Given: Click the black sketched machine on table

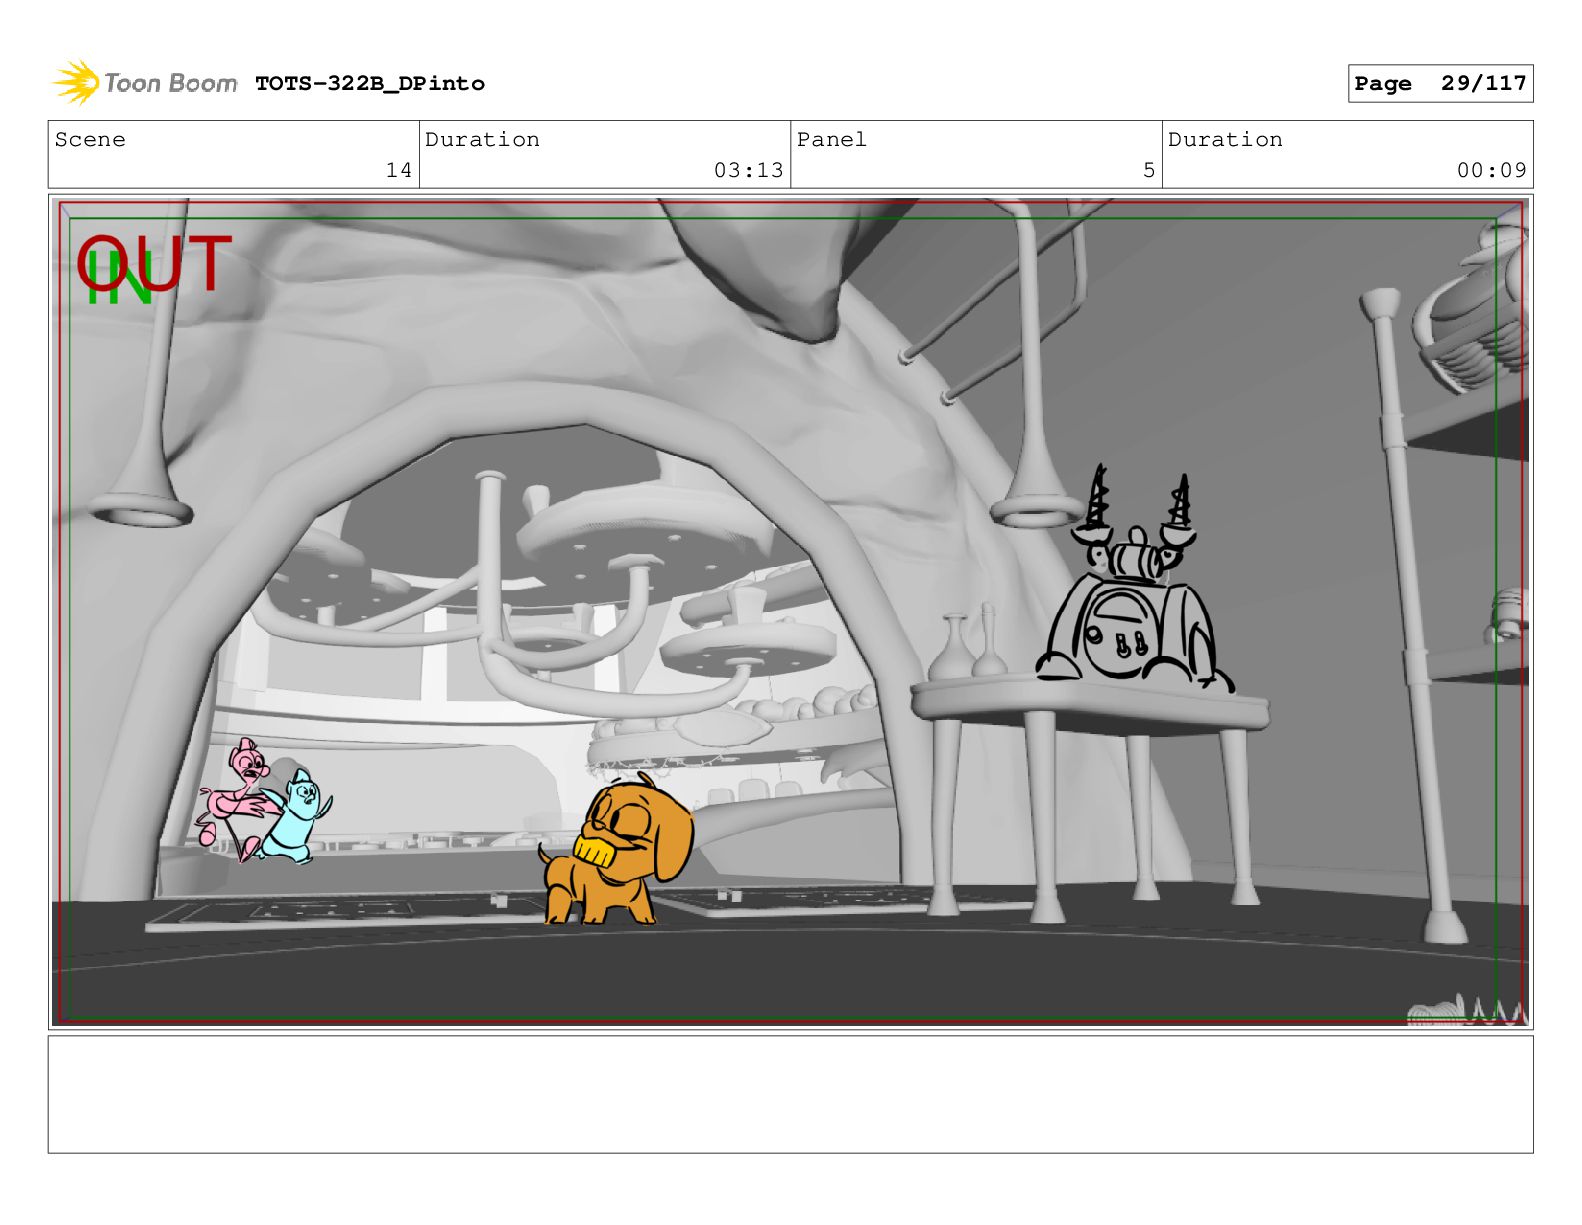Looking at the screenshot, I should click(x=1134, y=581).
